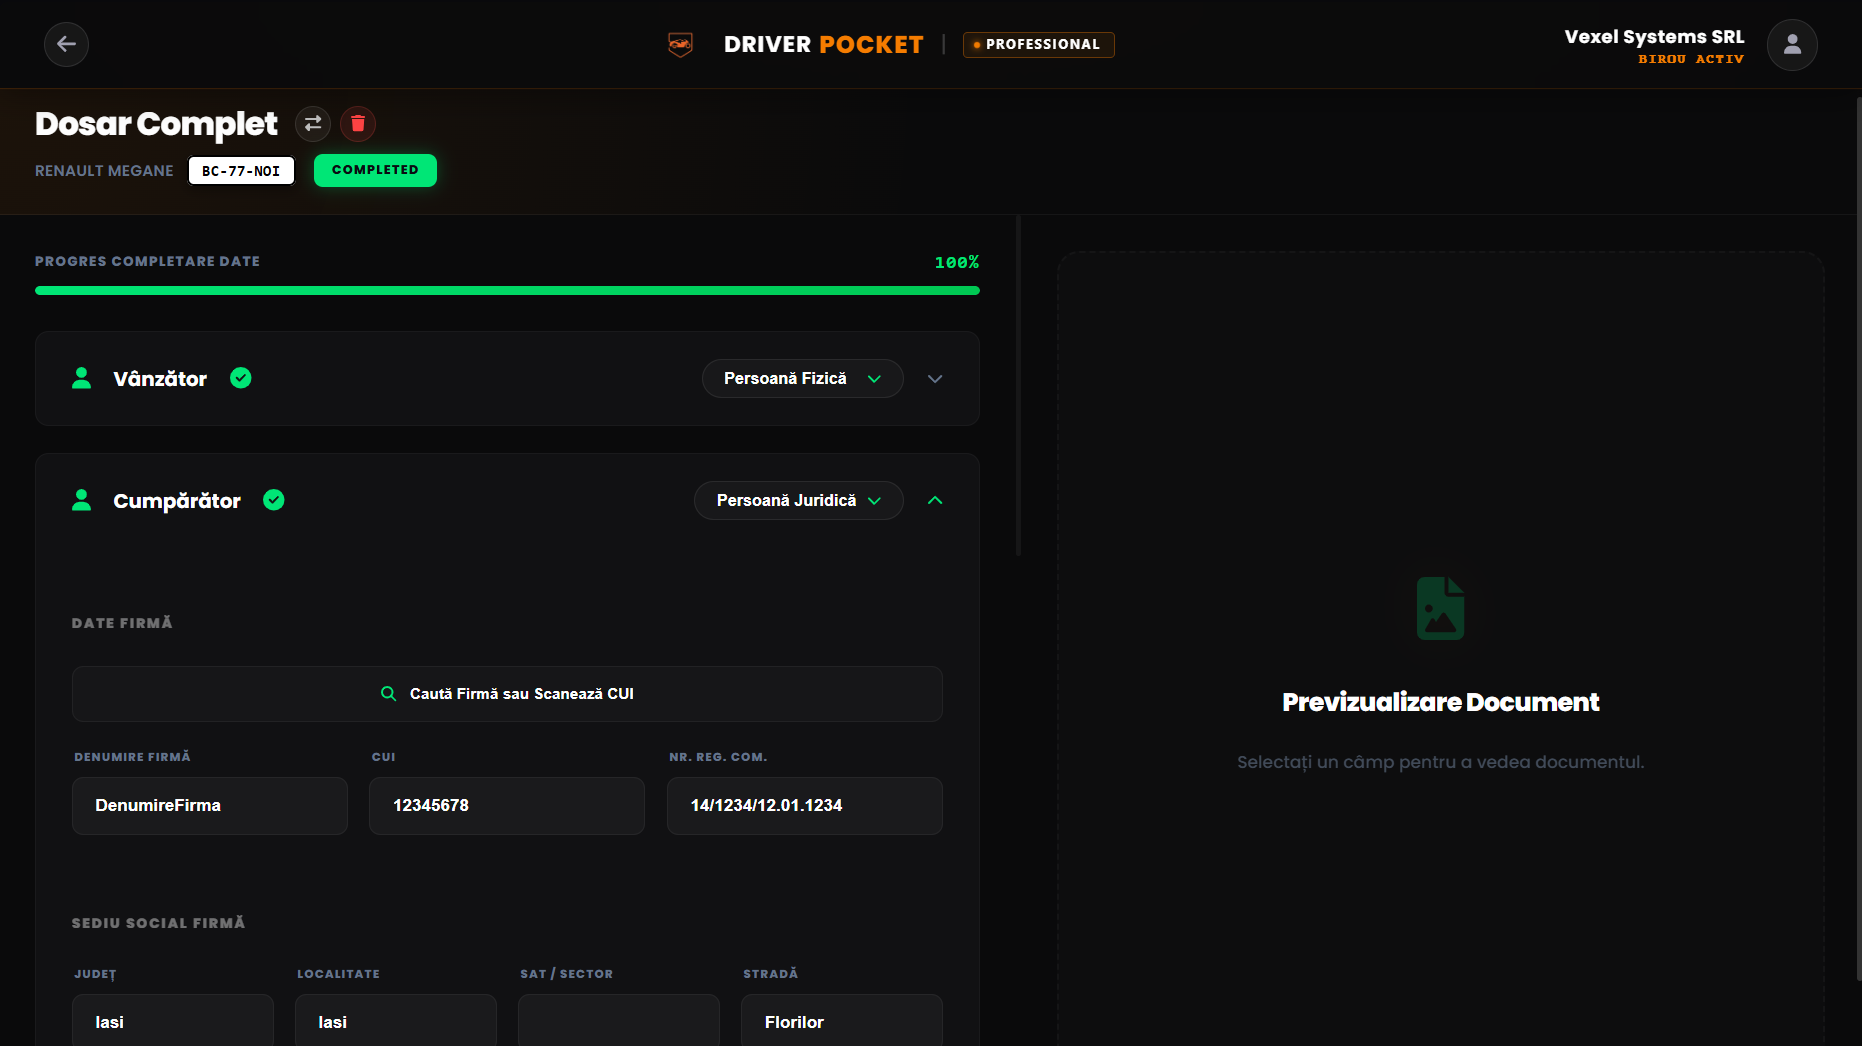Click the Cumpărător section title
This screenshot has width=1862, height=1046.
tap(177, 501)
